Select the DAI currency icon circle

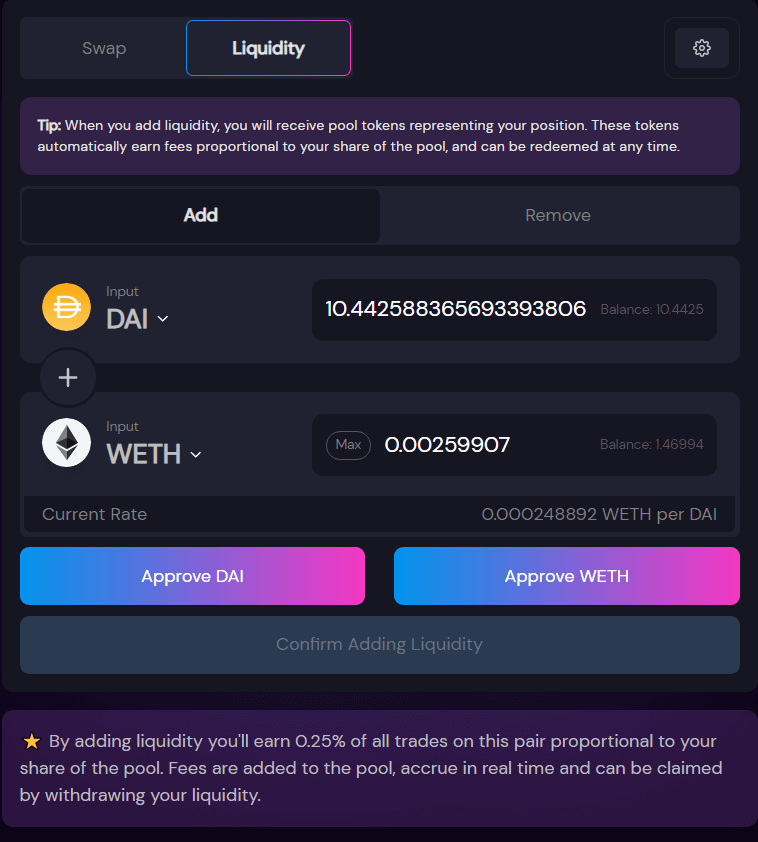coord(66,307)
